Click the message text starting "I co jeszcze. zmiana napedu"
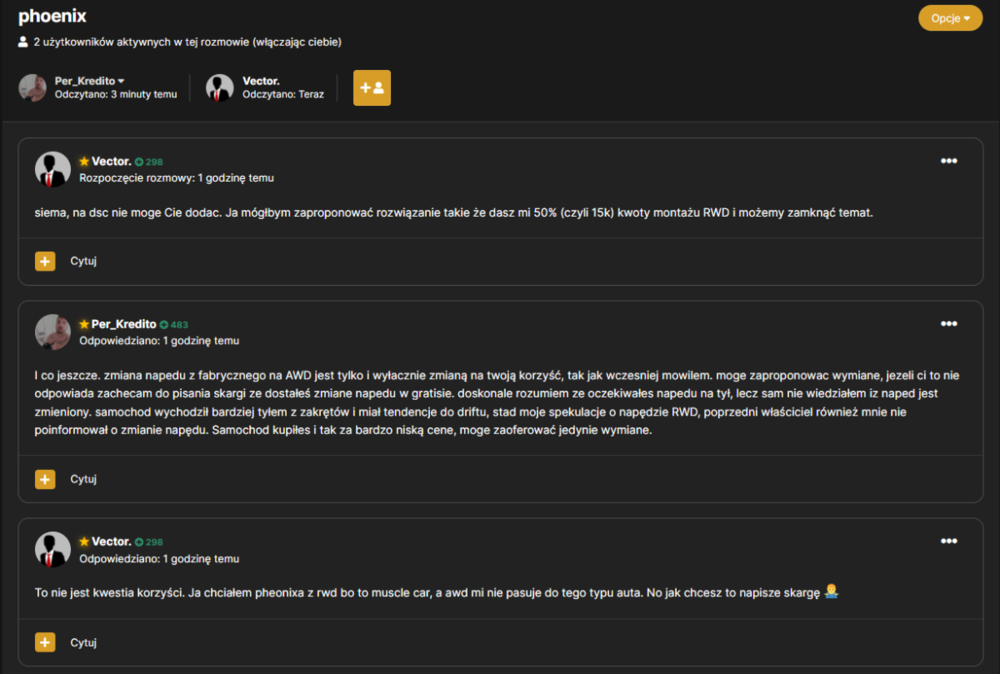1000x674 pixels. tap(497, 402)
